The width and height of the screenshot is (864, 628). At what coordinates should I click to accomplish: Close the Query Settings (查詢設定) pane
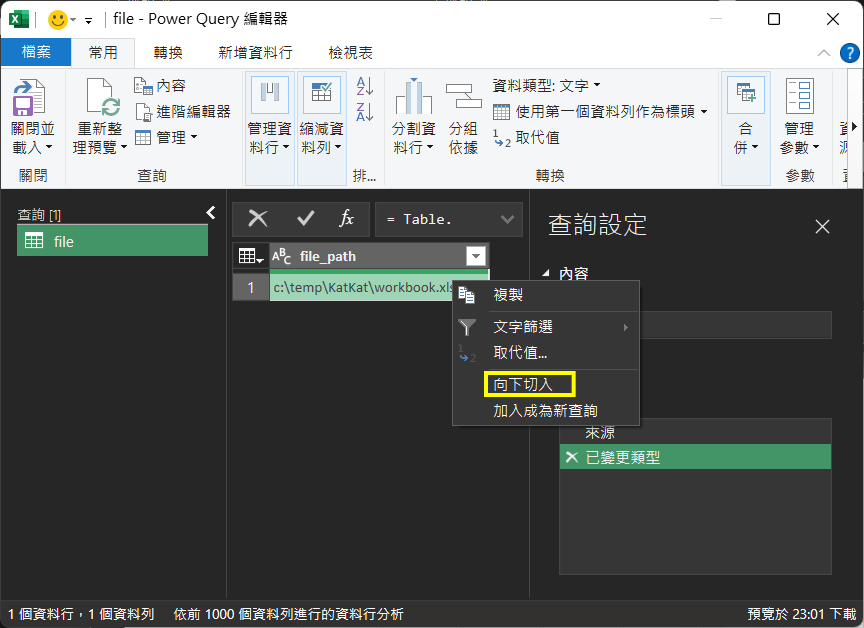pos(822,227)
